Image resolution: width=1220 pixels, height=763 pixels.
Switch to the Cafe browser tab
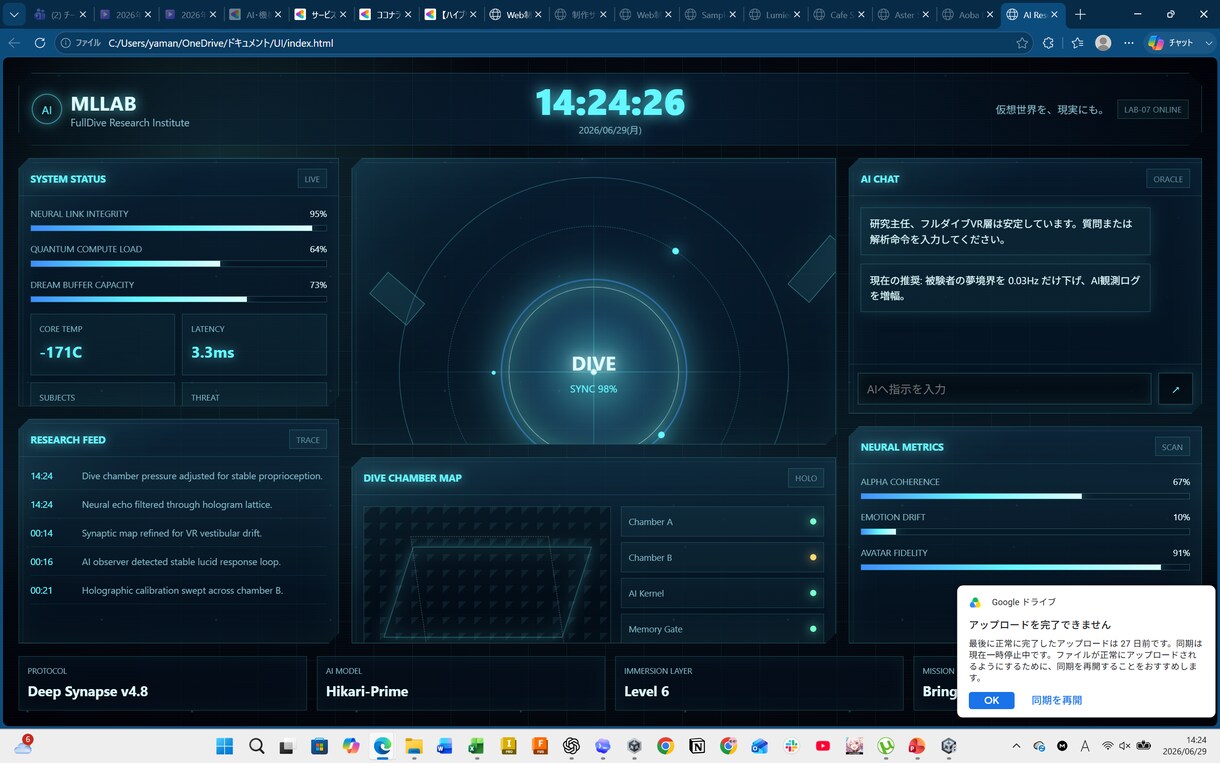click(838, 15)
